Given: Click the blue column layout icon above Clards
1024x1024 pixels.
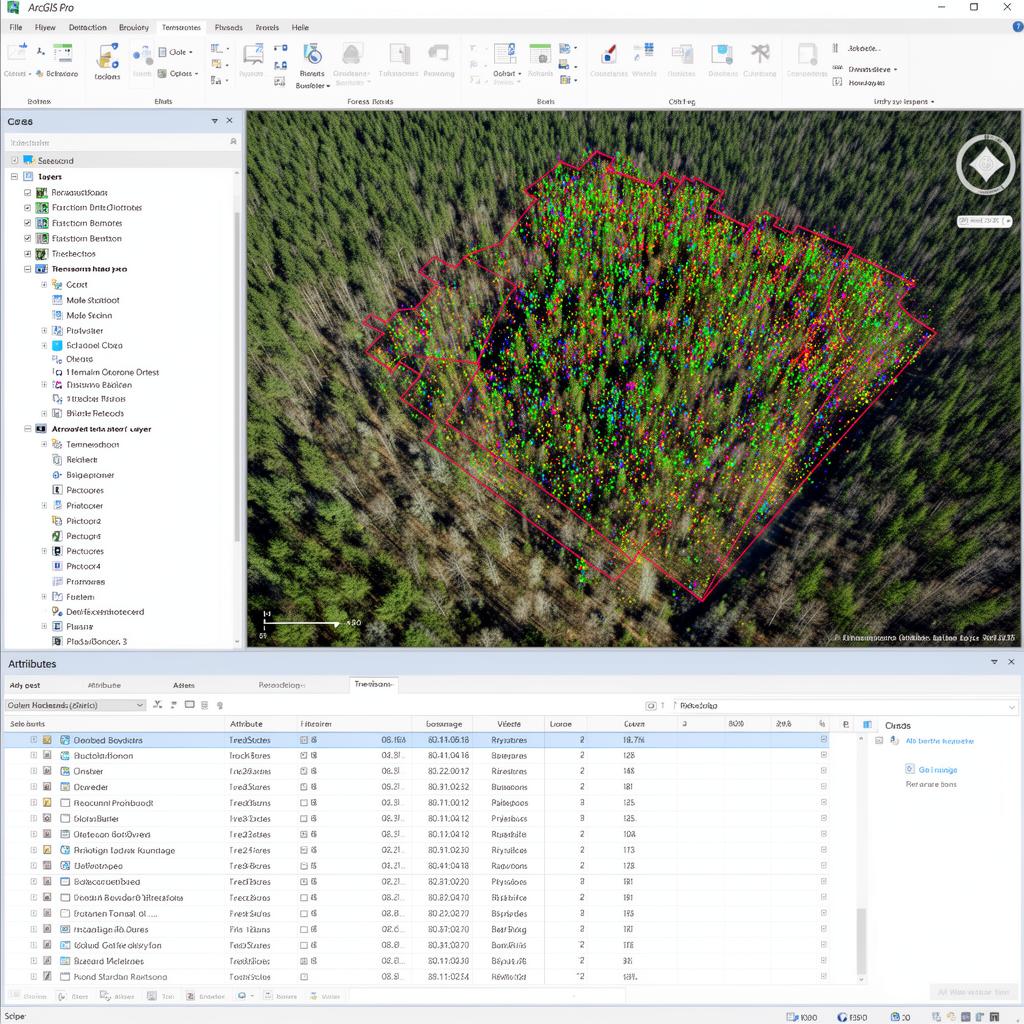Looking at the screenshot, I should click(x=867, y=724).
